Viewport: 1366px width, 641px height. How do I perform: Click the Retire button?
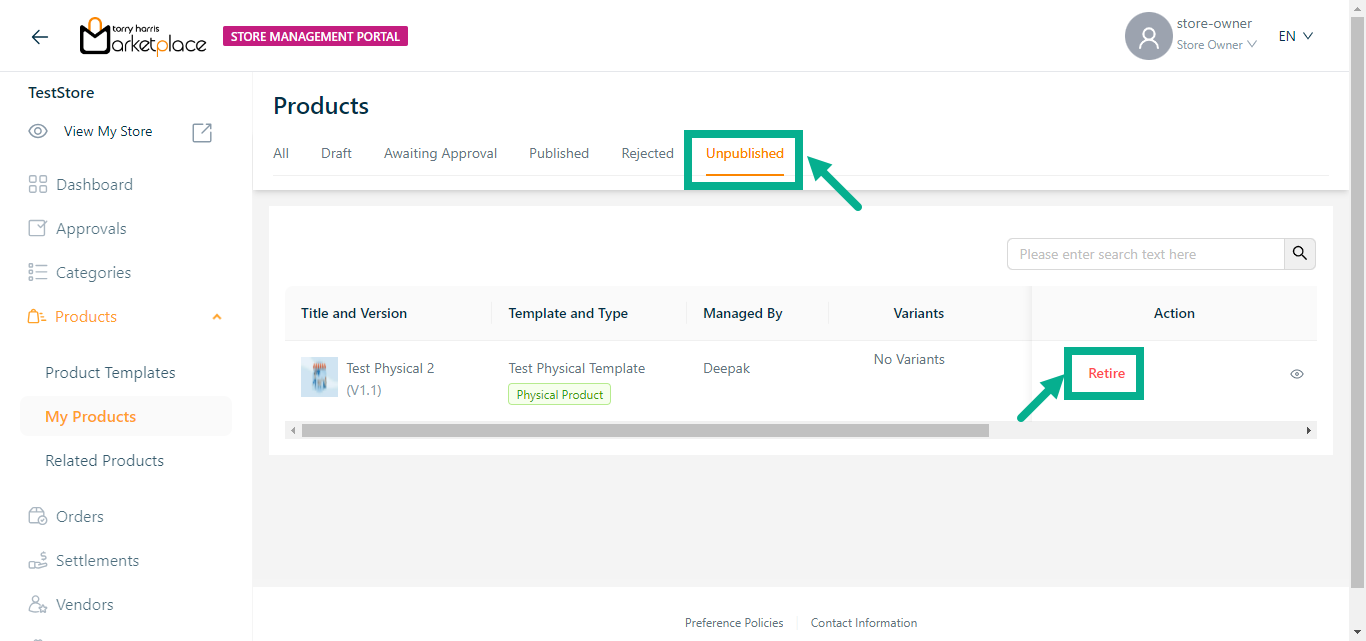[x=1106, y=373]
